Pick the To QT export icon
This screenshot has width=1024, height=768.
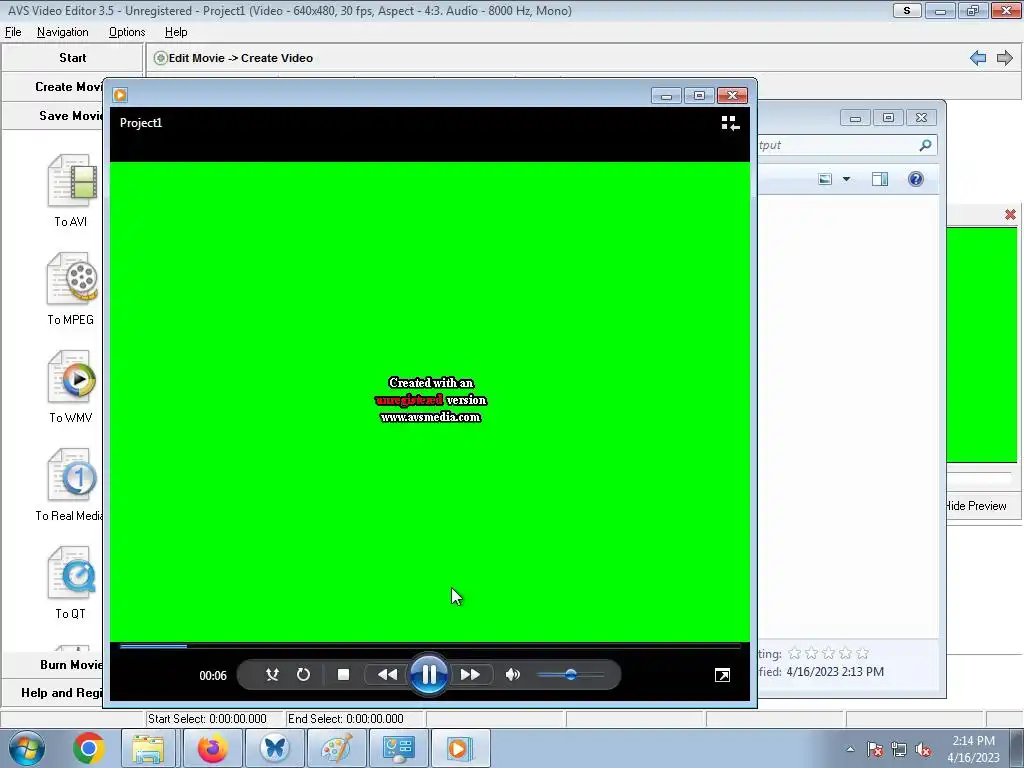(x=72, y=572)
